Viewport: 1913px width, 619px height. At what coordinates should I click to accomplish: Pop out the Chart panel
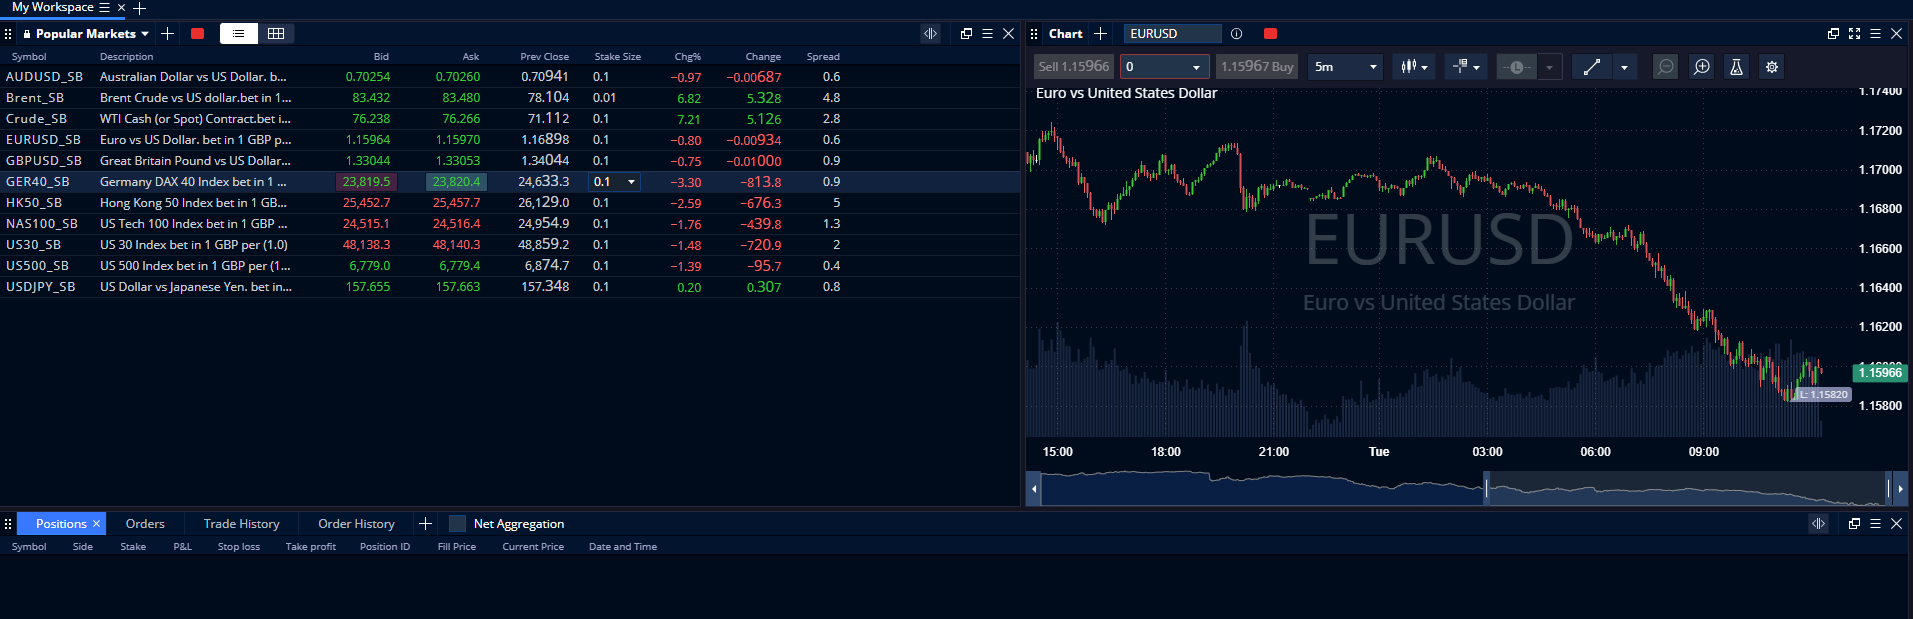(1833, 34)
